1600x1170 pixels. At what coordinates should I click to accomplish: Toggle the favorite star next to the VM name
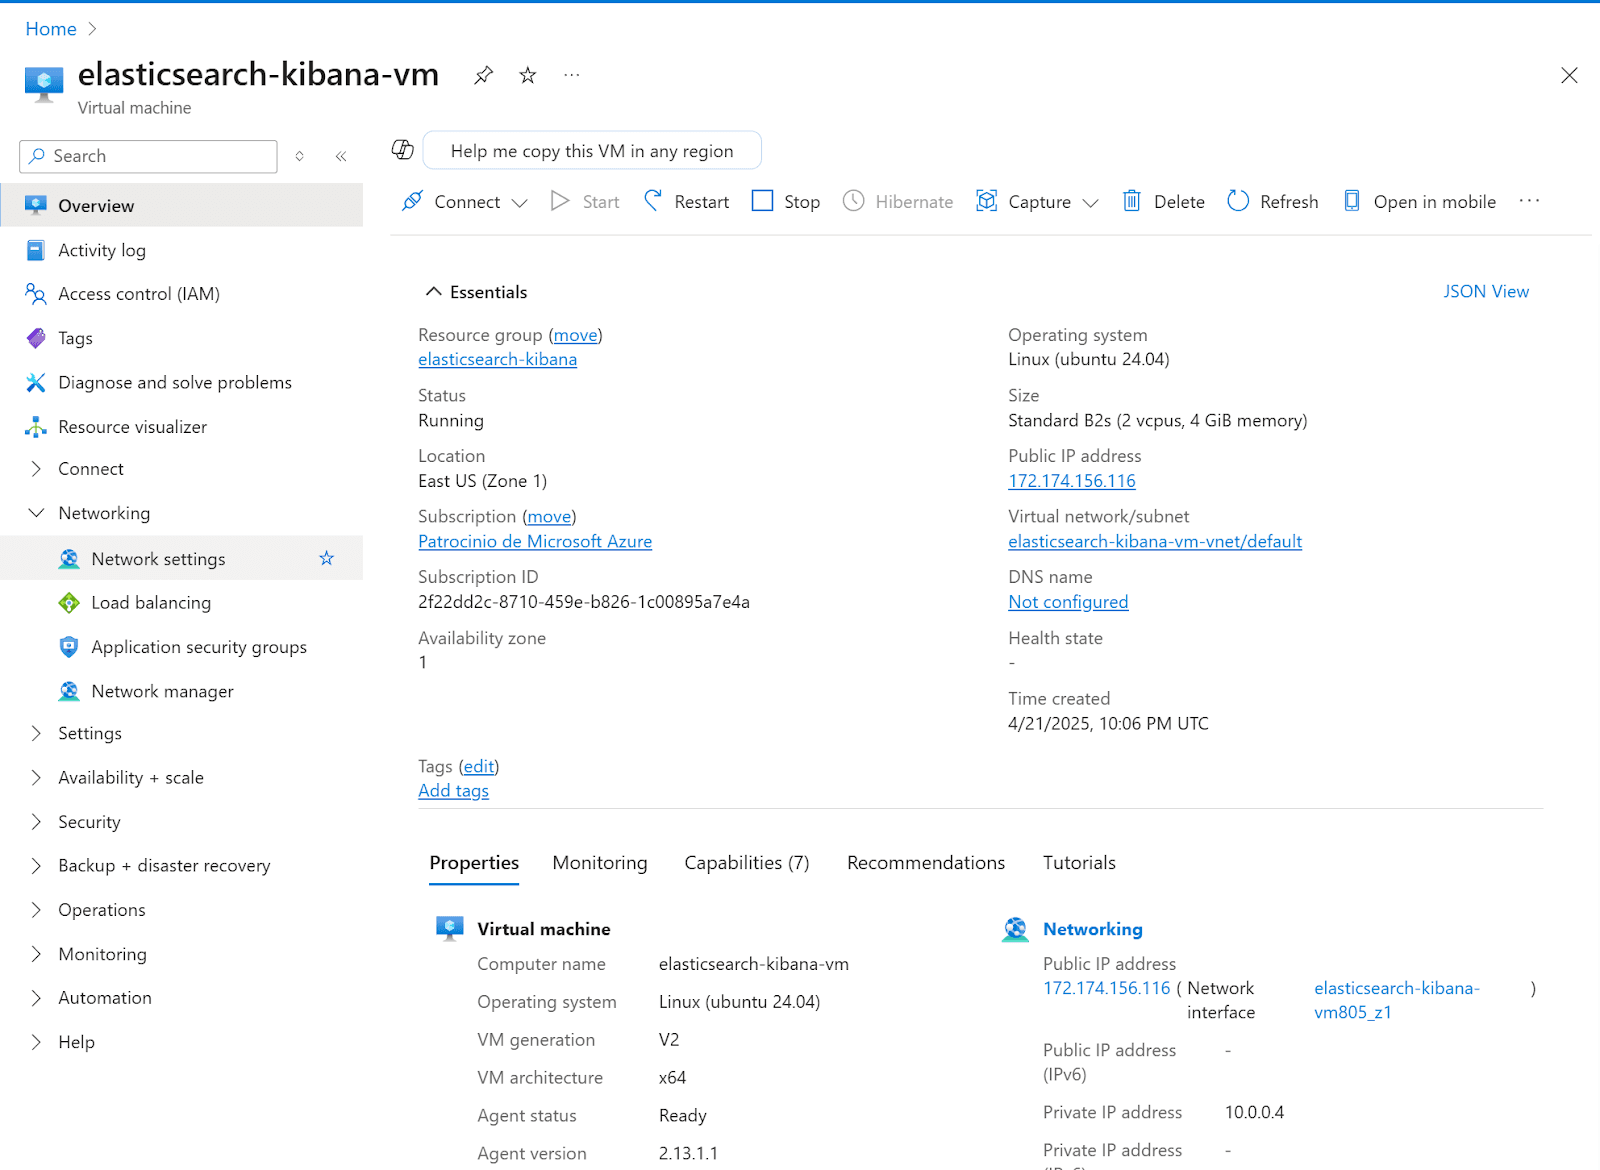tap(527, 75)
